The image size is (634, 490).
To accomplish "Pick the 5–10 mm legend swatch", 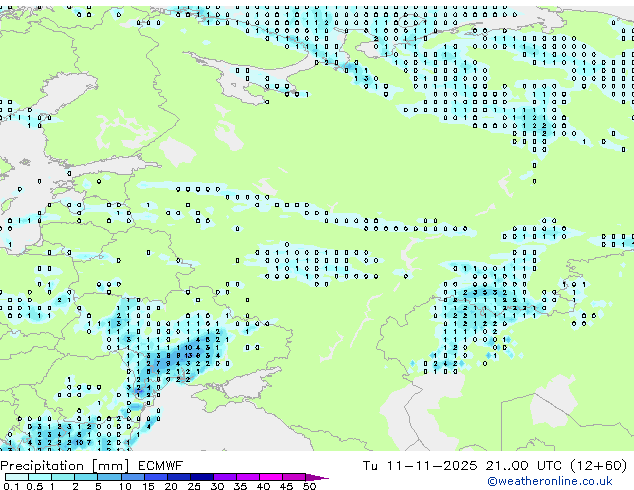I will click(109, 477).
